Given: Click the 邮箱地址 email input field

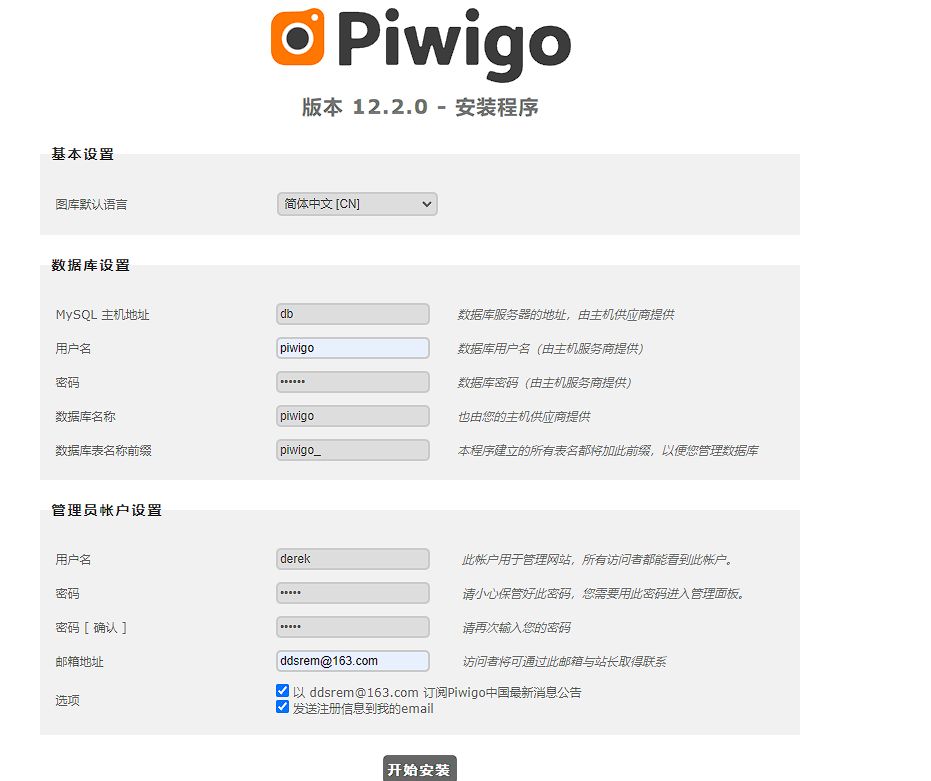Looking at the screenshot, I should [x=353, y=661].
